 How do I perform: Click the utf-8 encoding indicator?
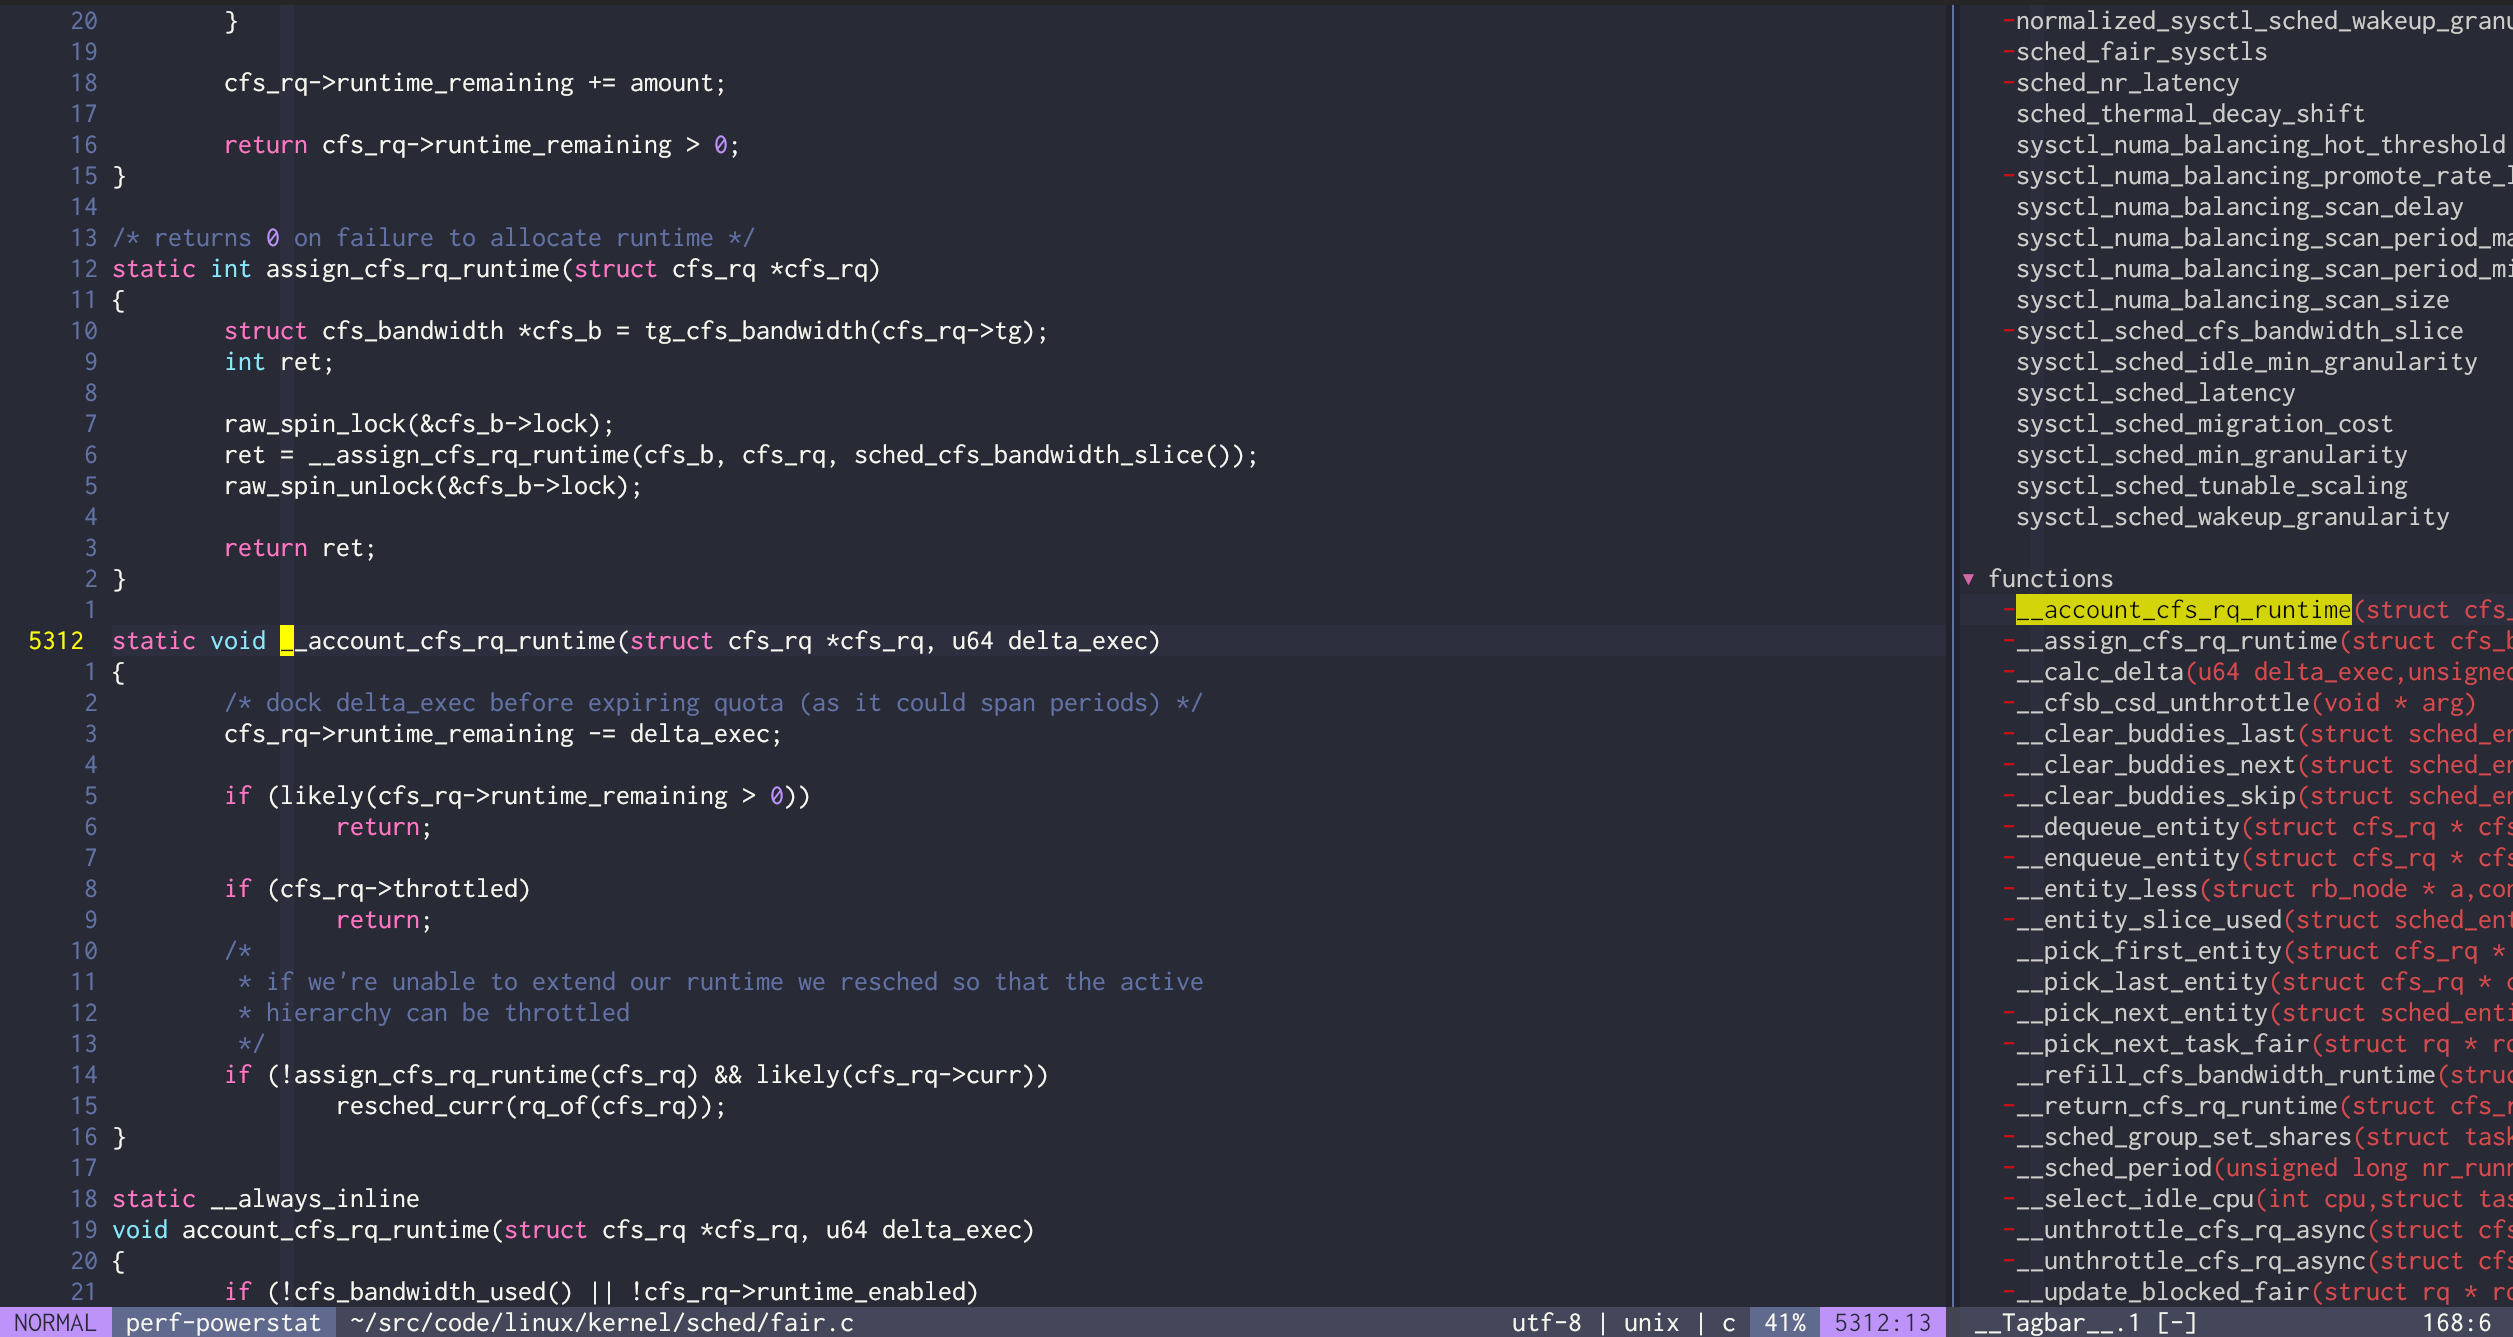[1546, 1323]
